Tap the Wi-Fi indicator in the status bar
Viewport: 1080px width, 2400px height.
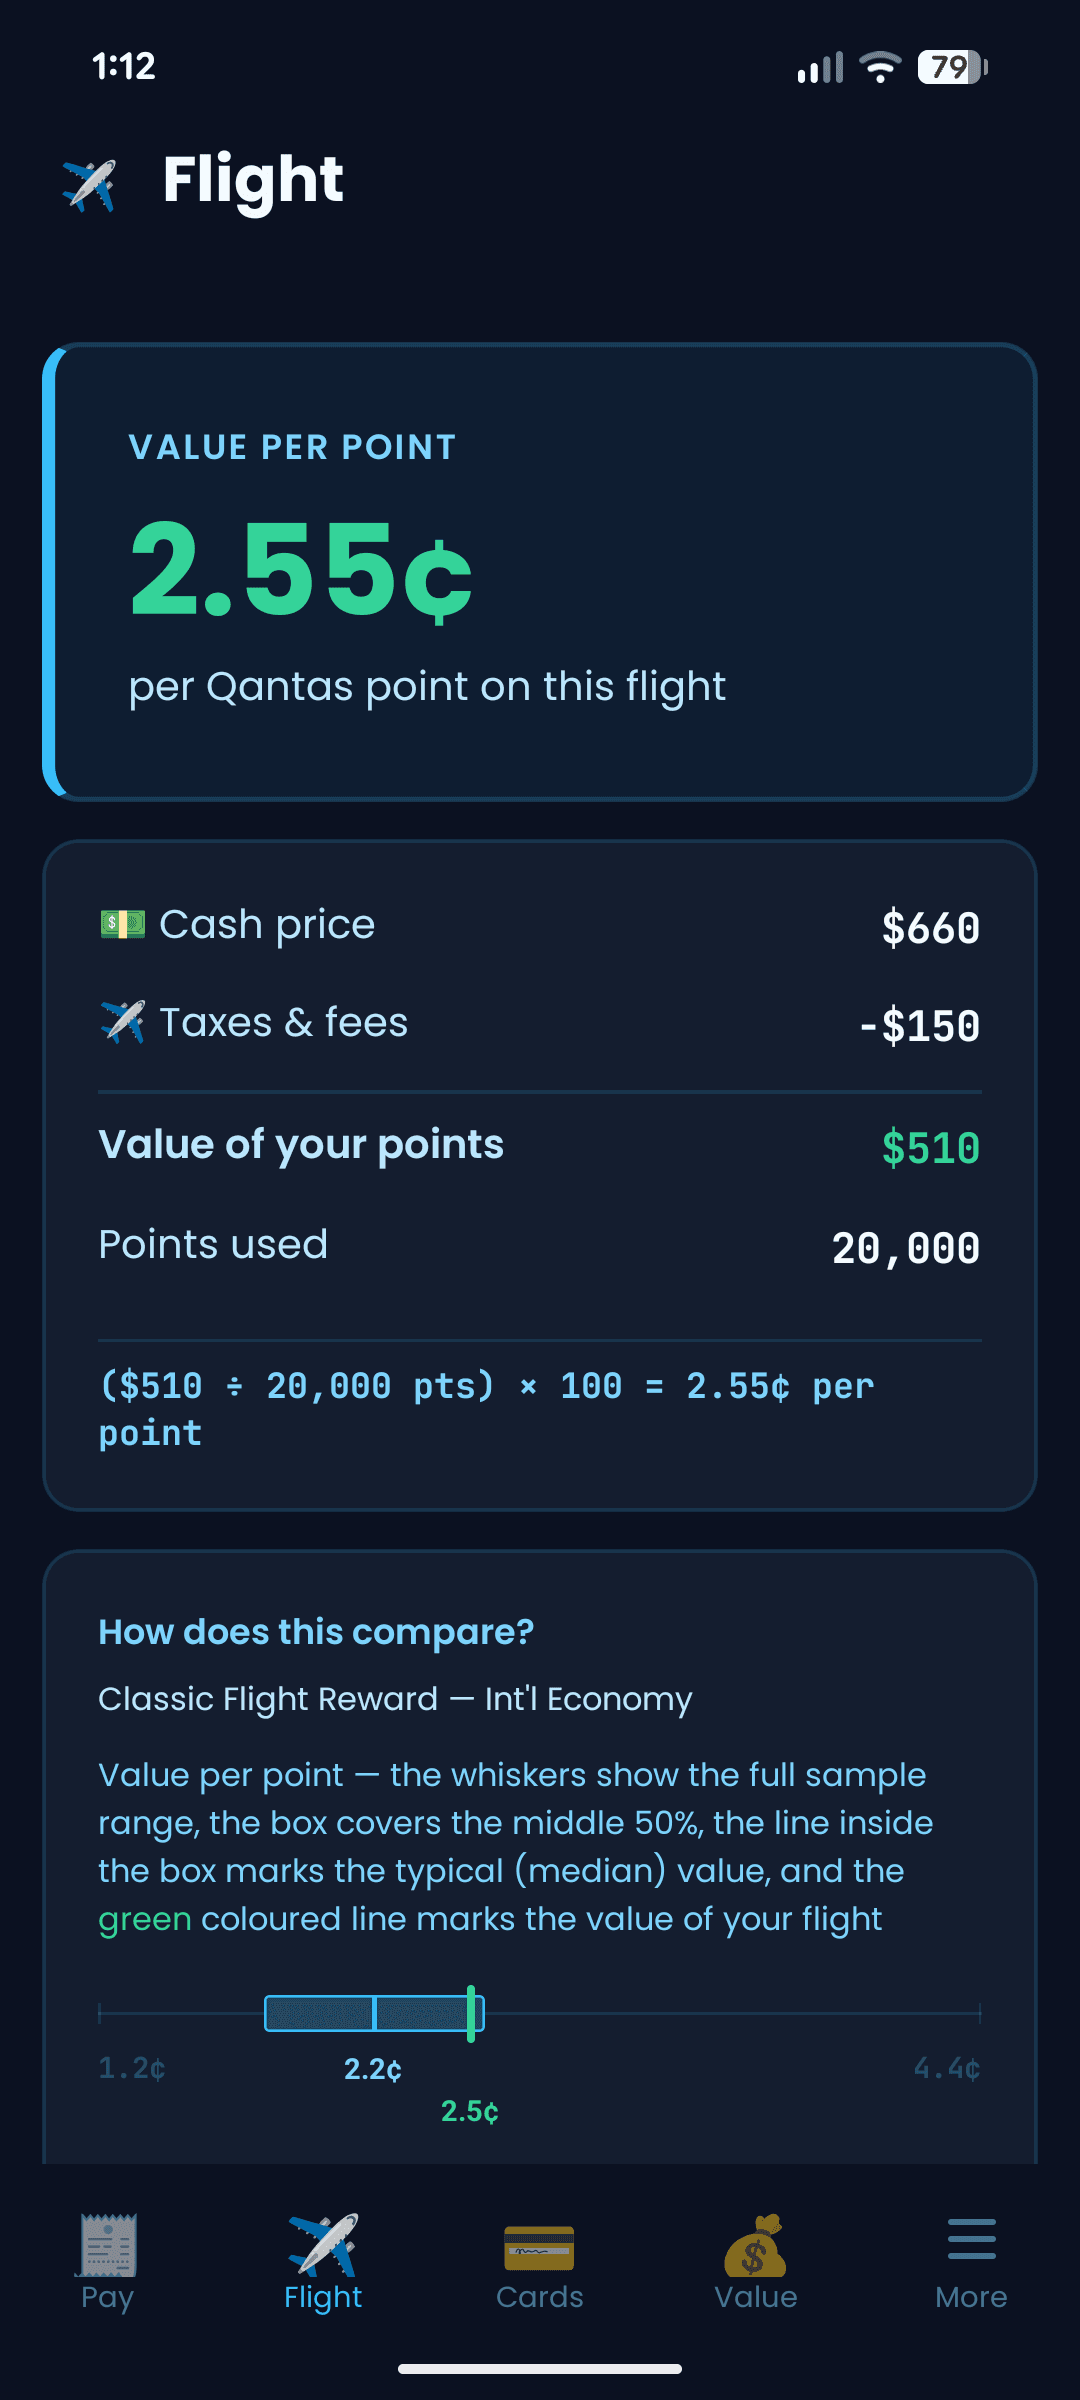click(878, 68)
